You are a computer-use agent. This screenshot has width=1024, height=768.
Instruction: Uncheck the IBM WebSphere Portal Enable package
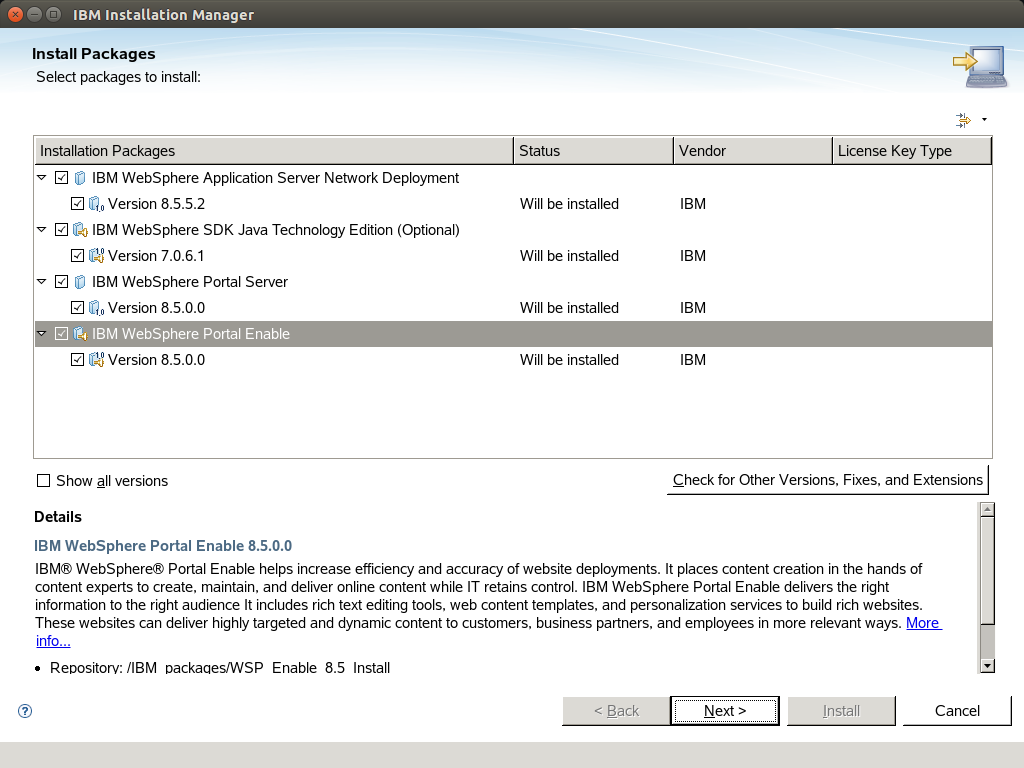point(61,334)
